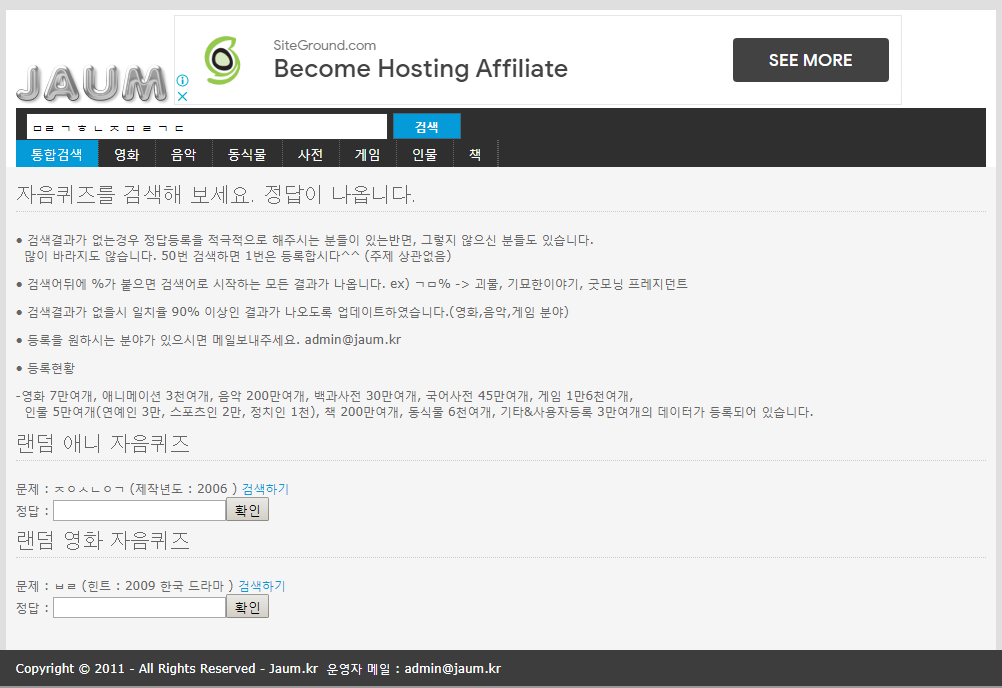Image resolution: width=1002 pixels, height=688 pixels.
Task: Focus the movie quiz answer field
Action: pyautogui.click(x=139, y=608)
